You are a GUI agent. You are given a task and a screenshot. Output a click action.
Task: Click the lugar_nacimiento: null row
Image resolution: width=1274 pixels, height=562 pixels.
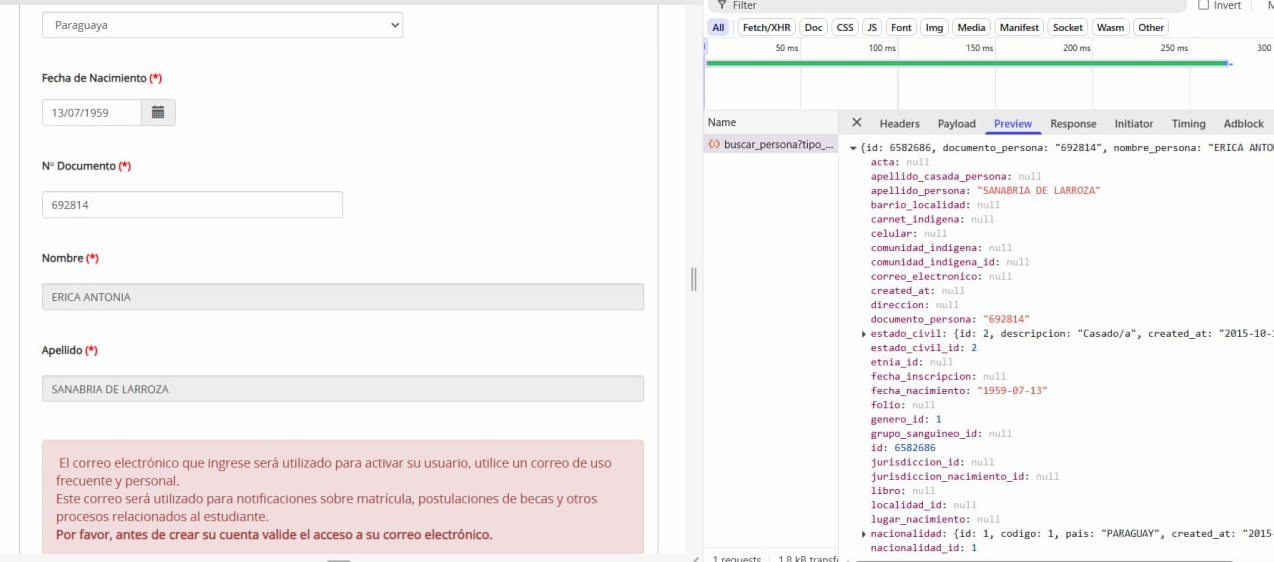[935, 520]
